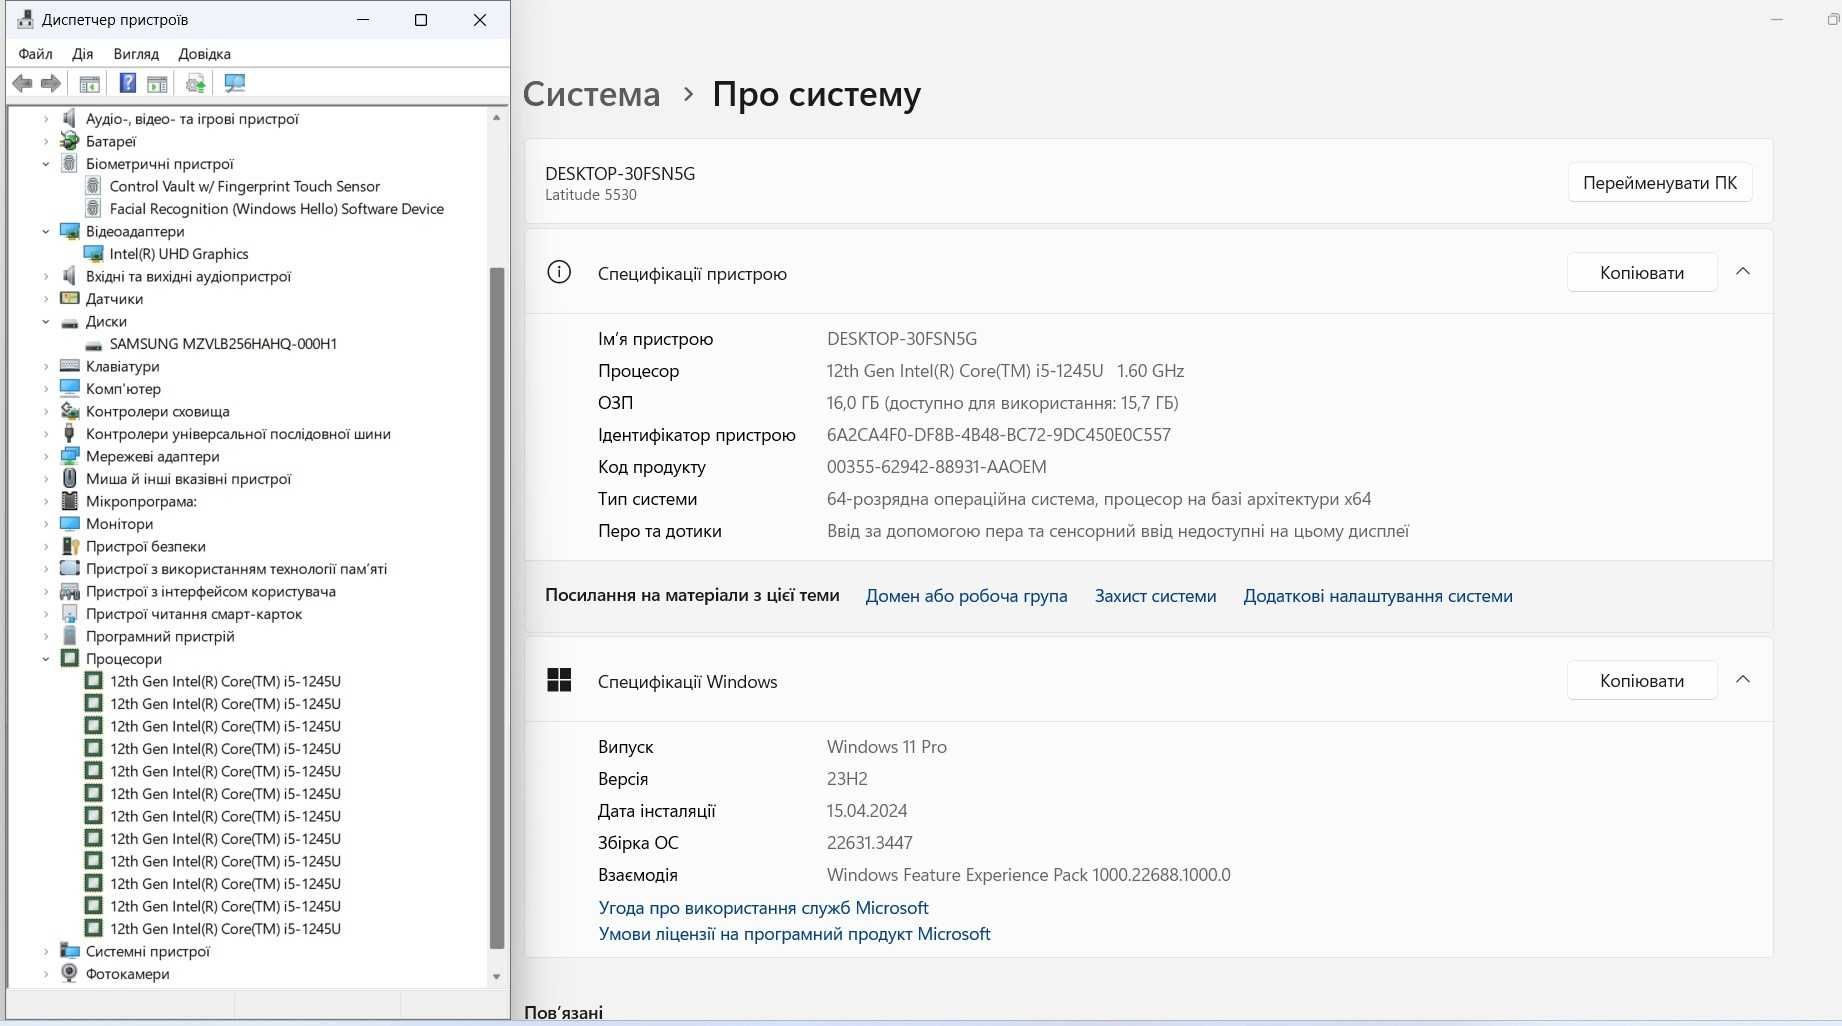Click the blue question mark Help toolbar icon

click(x=128, y=83)
